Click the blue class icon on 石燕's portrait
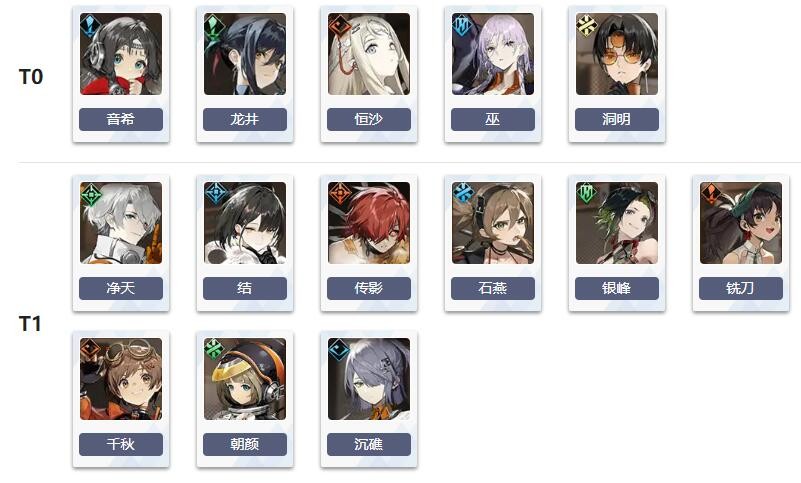The height and width of the screenshot is (483, 801). pyautogui.click(x=463, y=194)
